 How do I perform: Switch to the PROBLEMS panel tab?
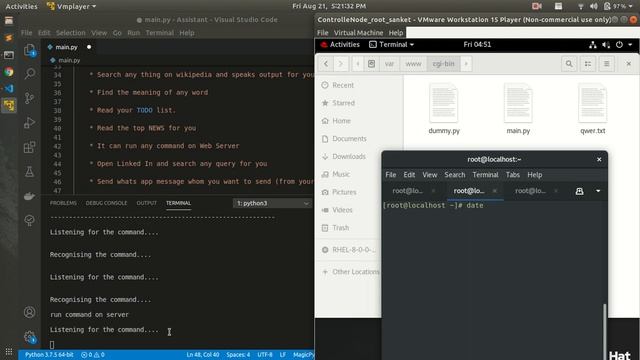tap(63, 203)
